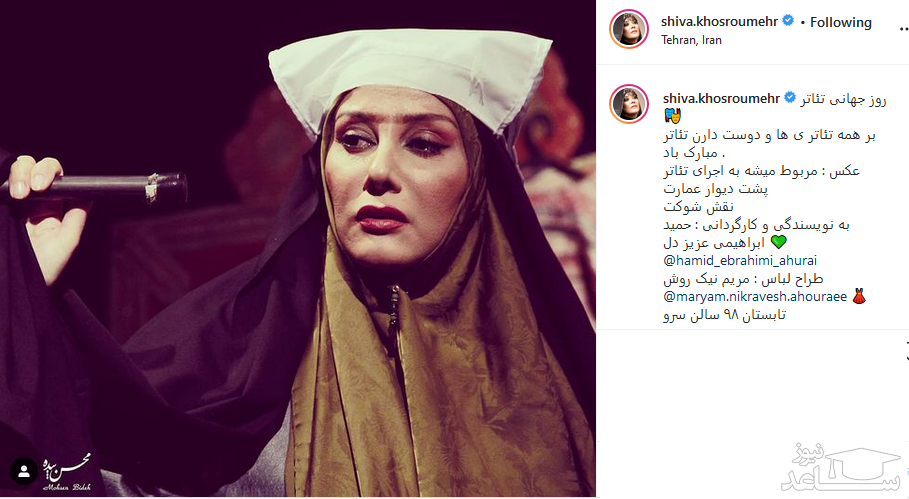This screenshot has height=499, width=909.
Task: Click the green heart emoji in caption
Action: point(779,242)
